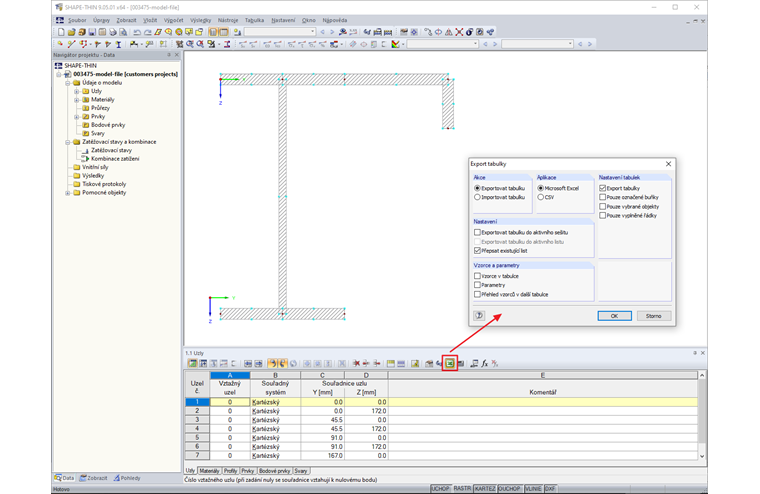Click the Pohledy navigator tab icon
760x494 pixels.
click(117, 478)
